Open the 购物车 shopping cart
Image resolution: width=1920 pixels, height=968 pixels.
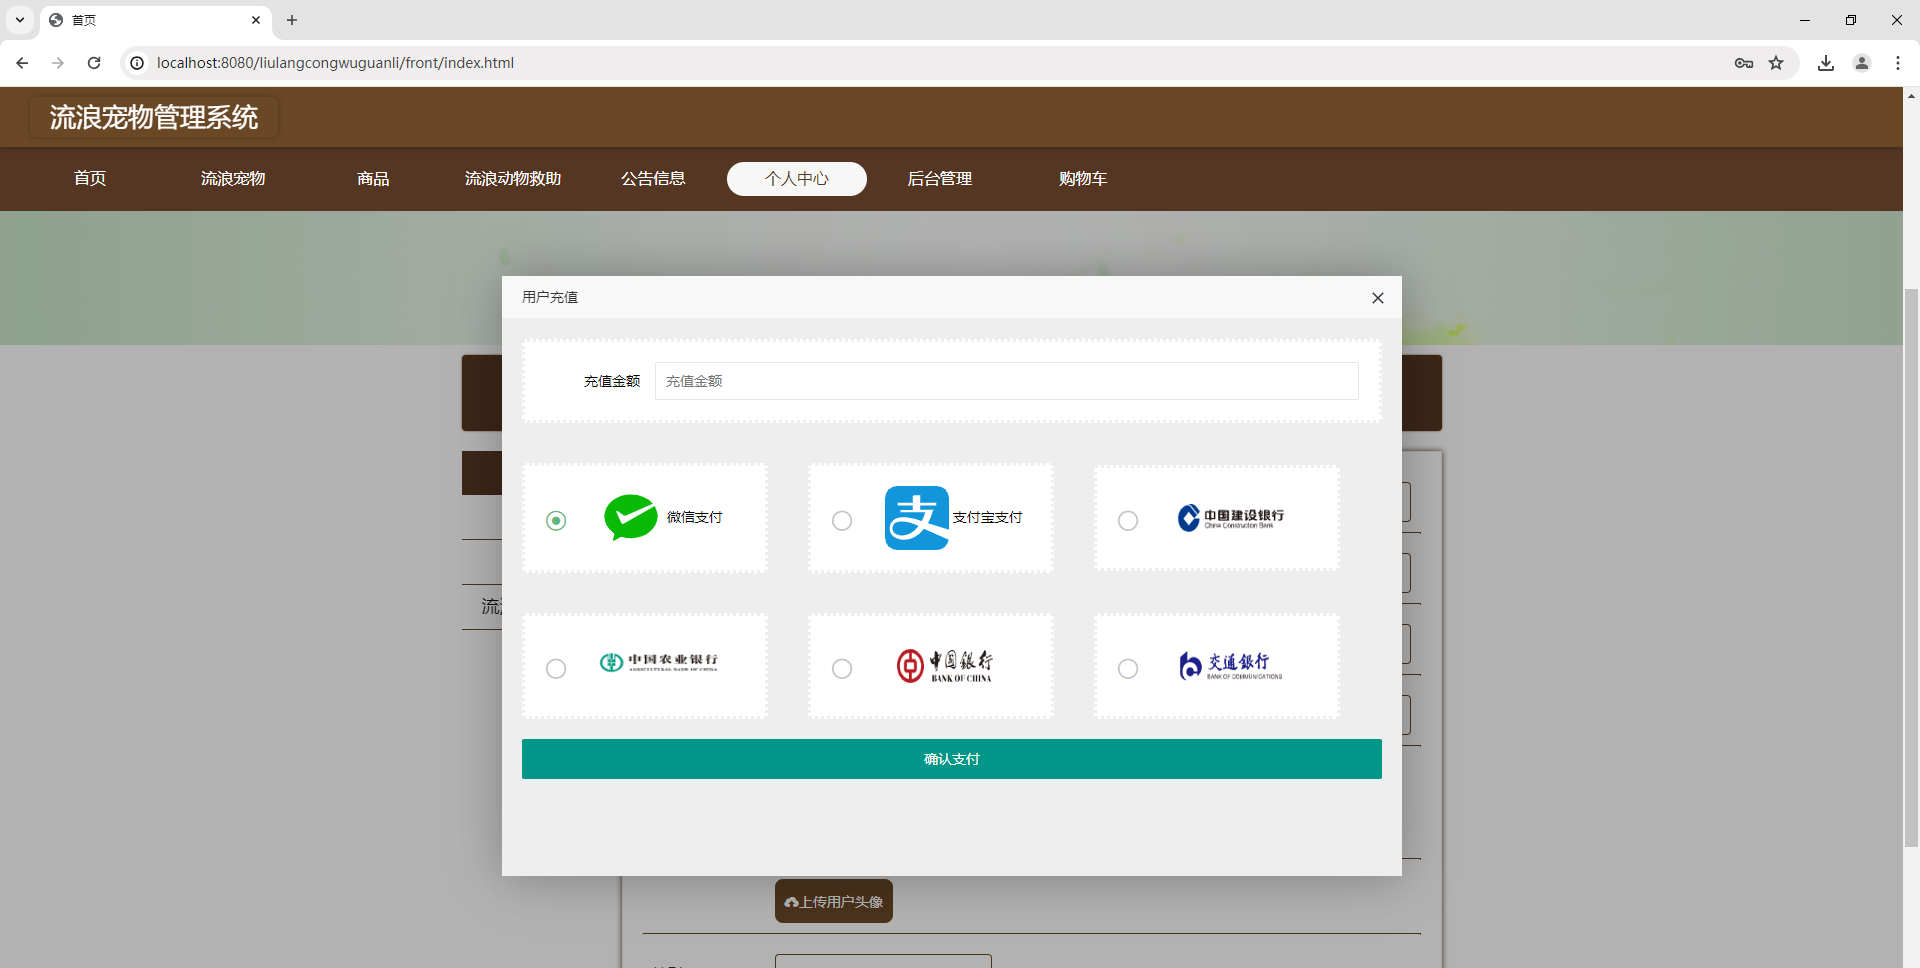1083,179
